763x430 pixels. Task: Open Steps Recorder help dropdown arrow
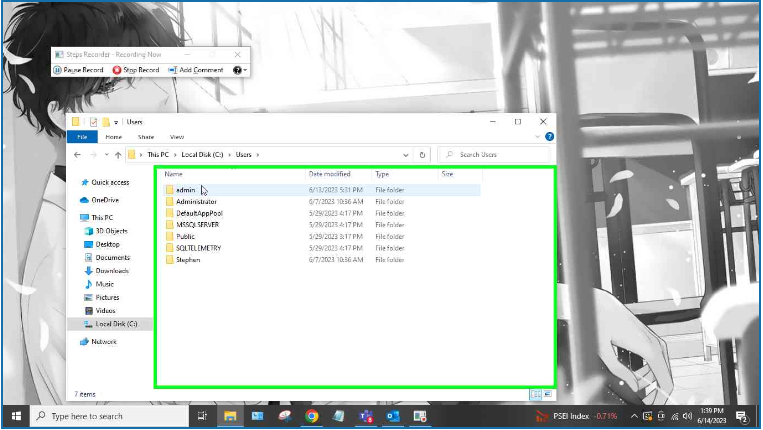(x=245, y=70)
